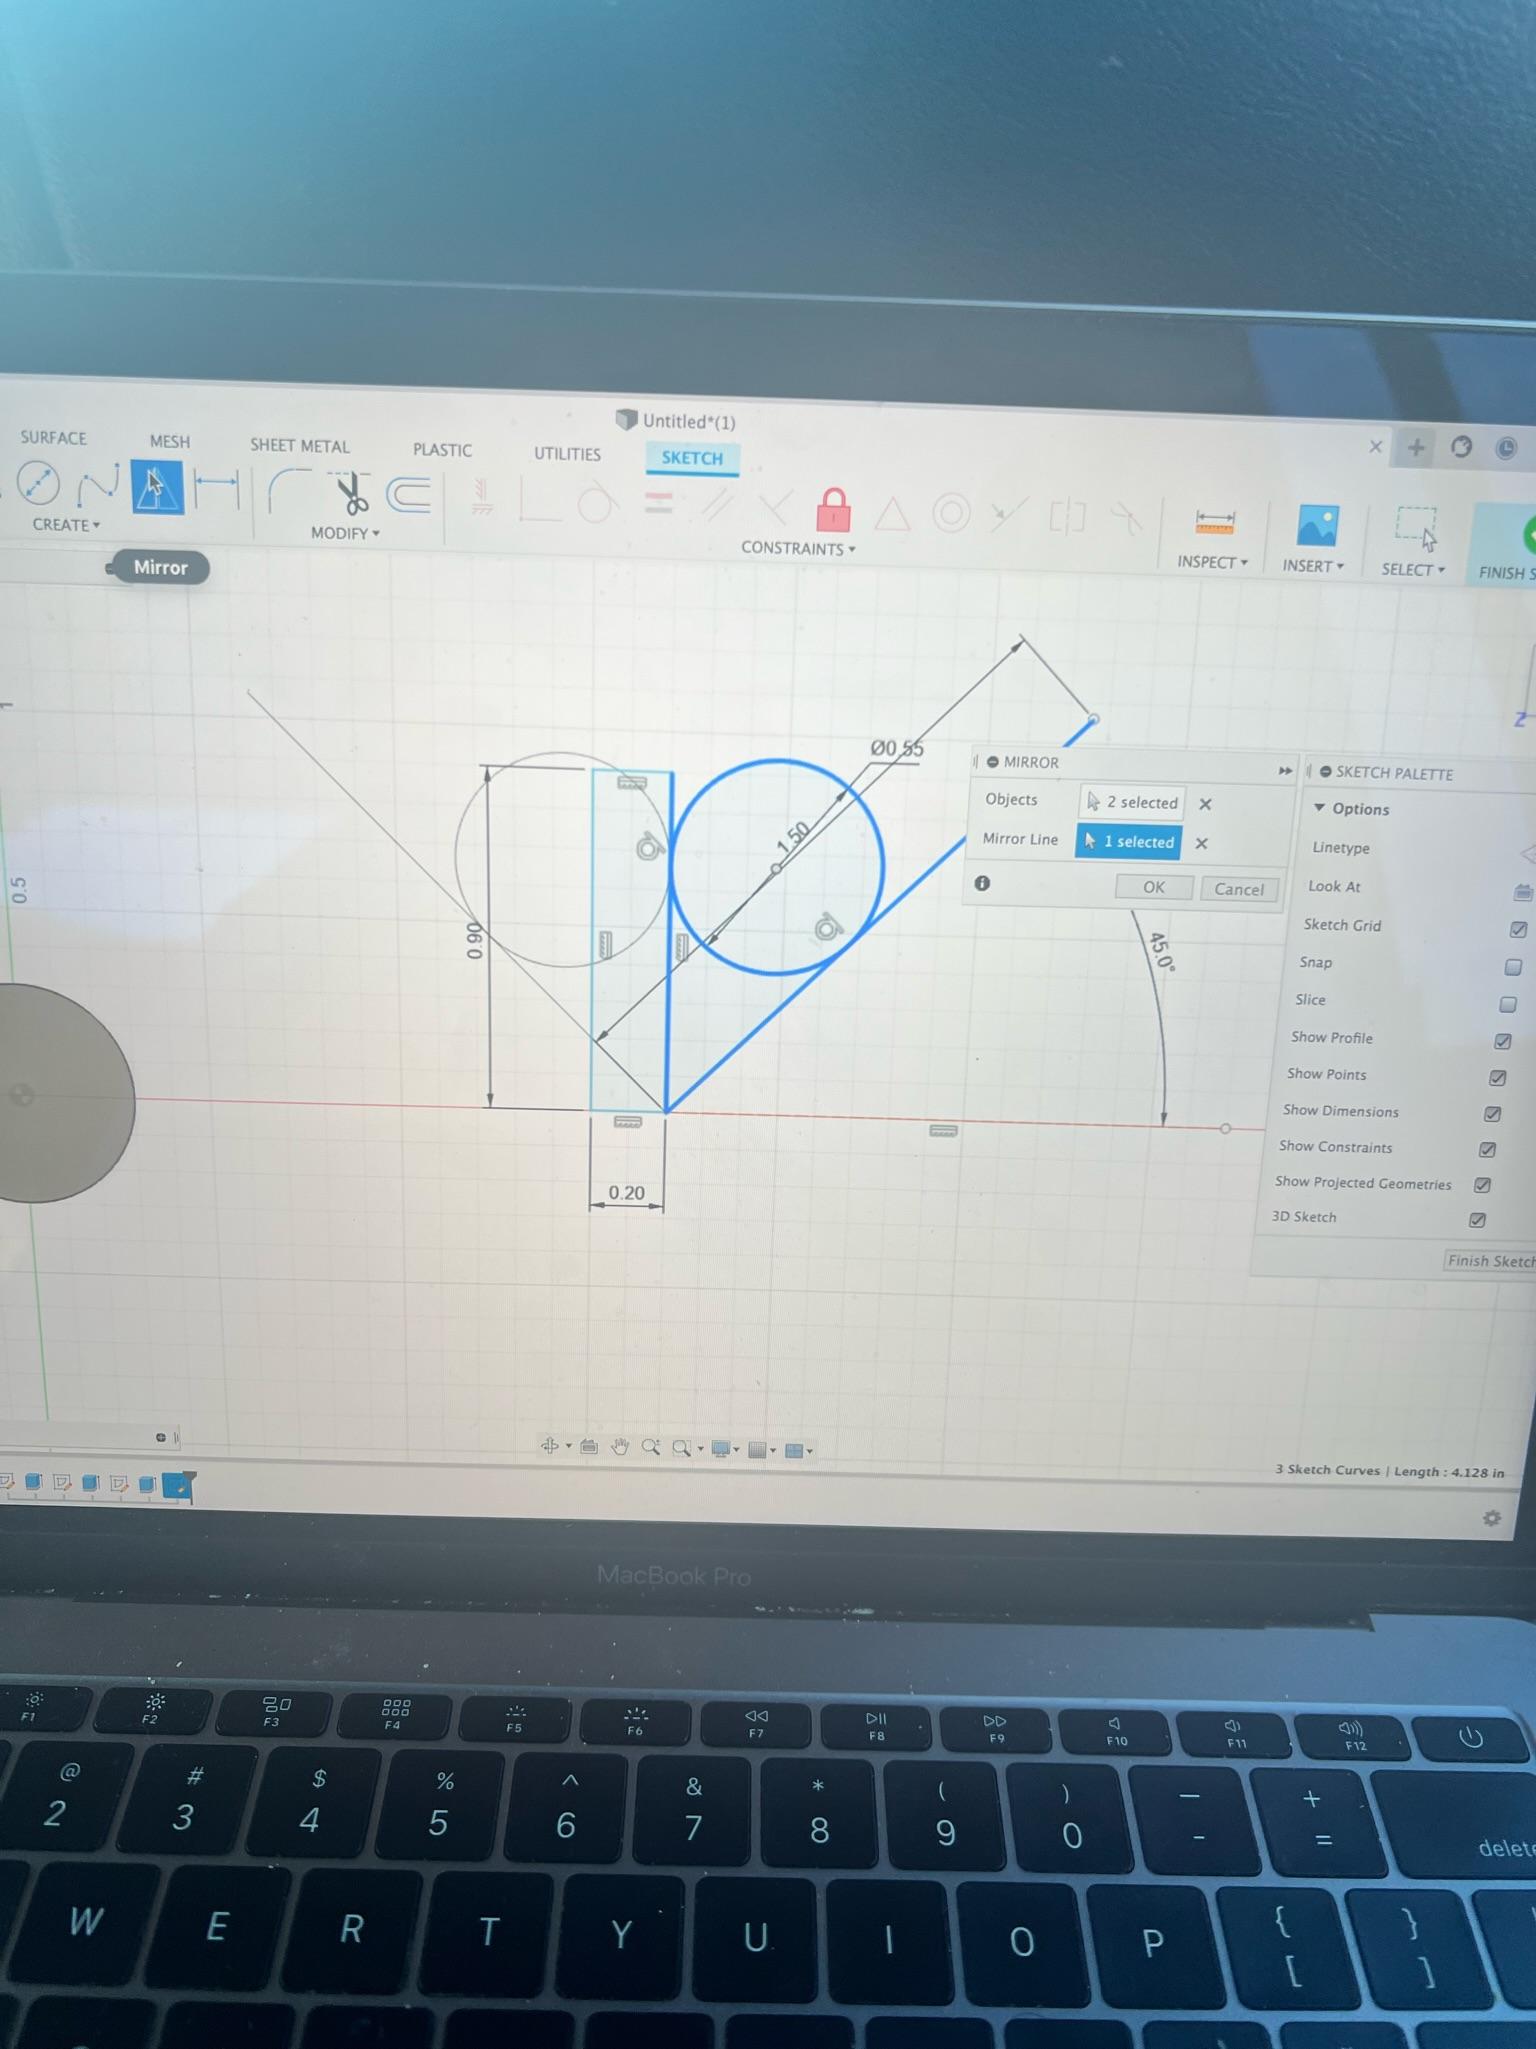Screen dimensions: 1536x2049
Task: Collapse the Options section in Sketch Palette
Action: coord(1320,808)
